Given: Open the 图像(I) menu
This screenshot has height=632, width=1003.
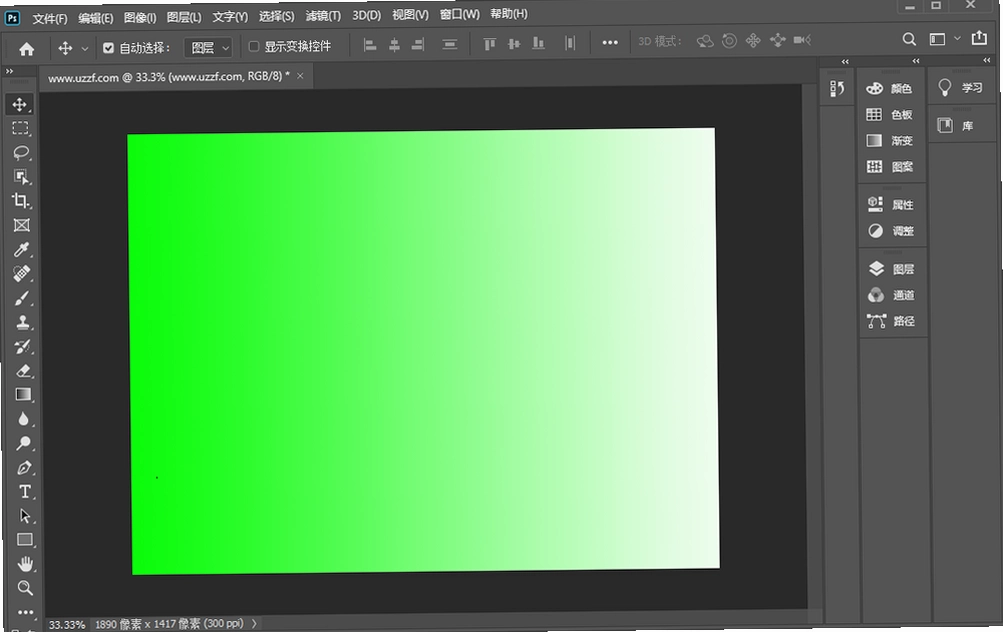Looking at the screenshot, I should 139,17.
